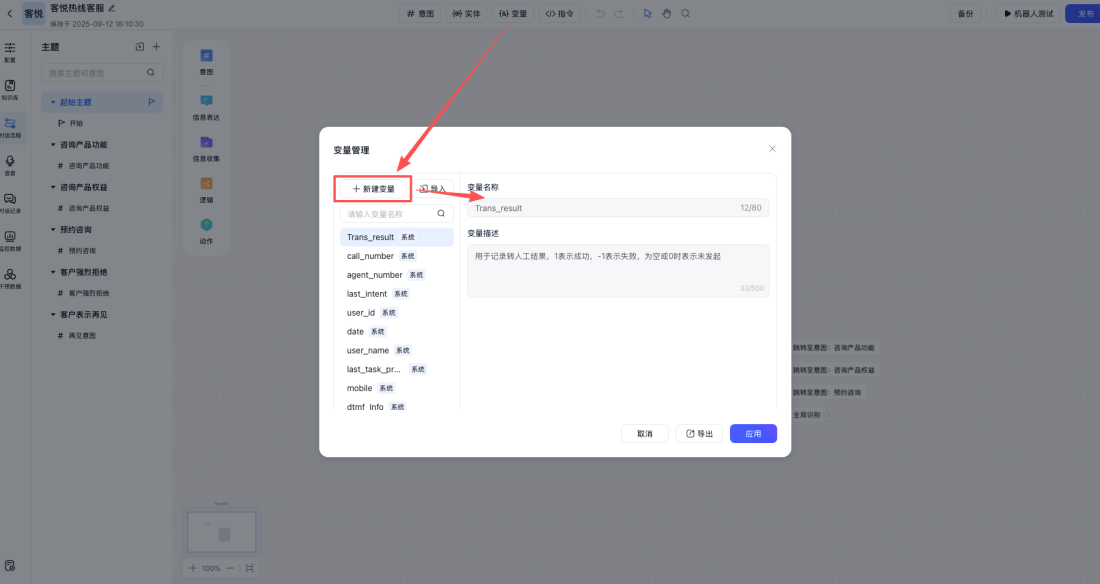Viewport: 1100px width, 584px height.
Task: Open the 对话记录 sidebar section
Action: click(x=11, y=202)
